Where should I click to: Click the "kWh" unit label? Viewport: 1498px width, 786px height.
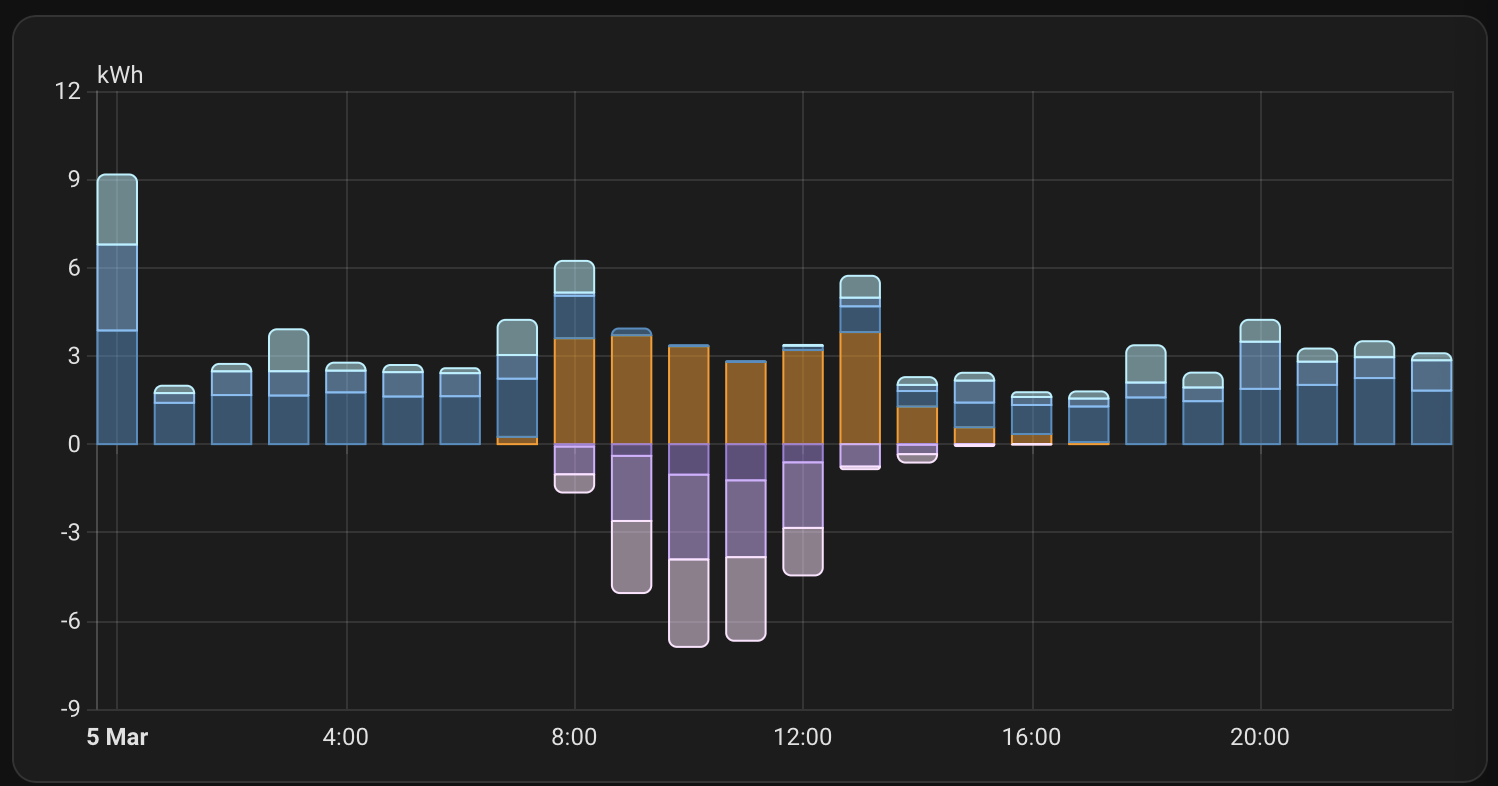pos(120,75)
